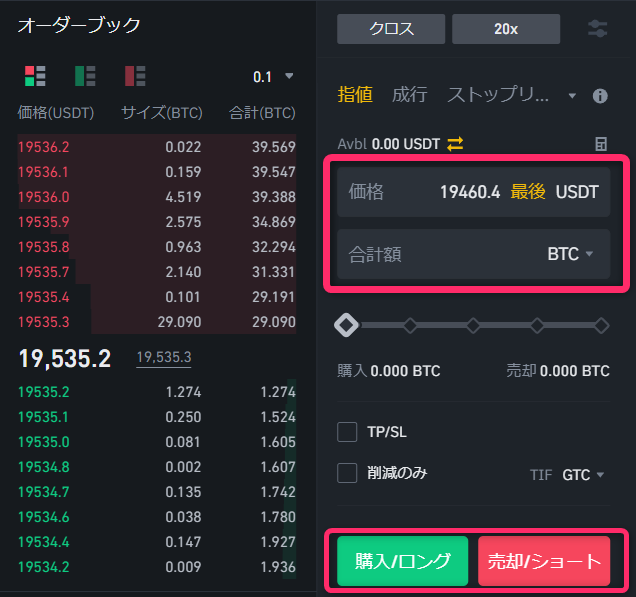Click the USDT transfer arrows icon
Image resolution: width=636 pixels, height=597 pixels.
455,144
